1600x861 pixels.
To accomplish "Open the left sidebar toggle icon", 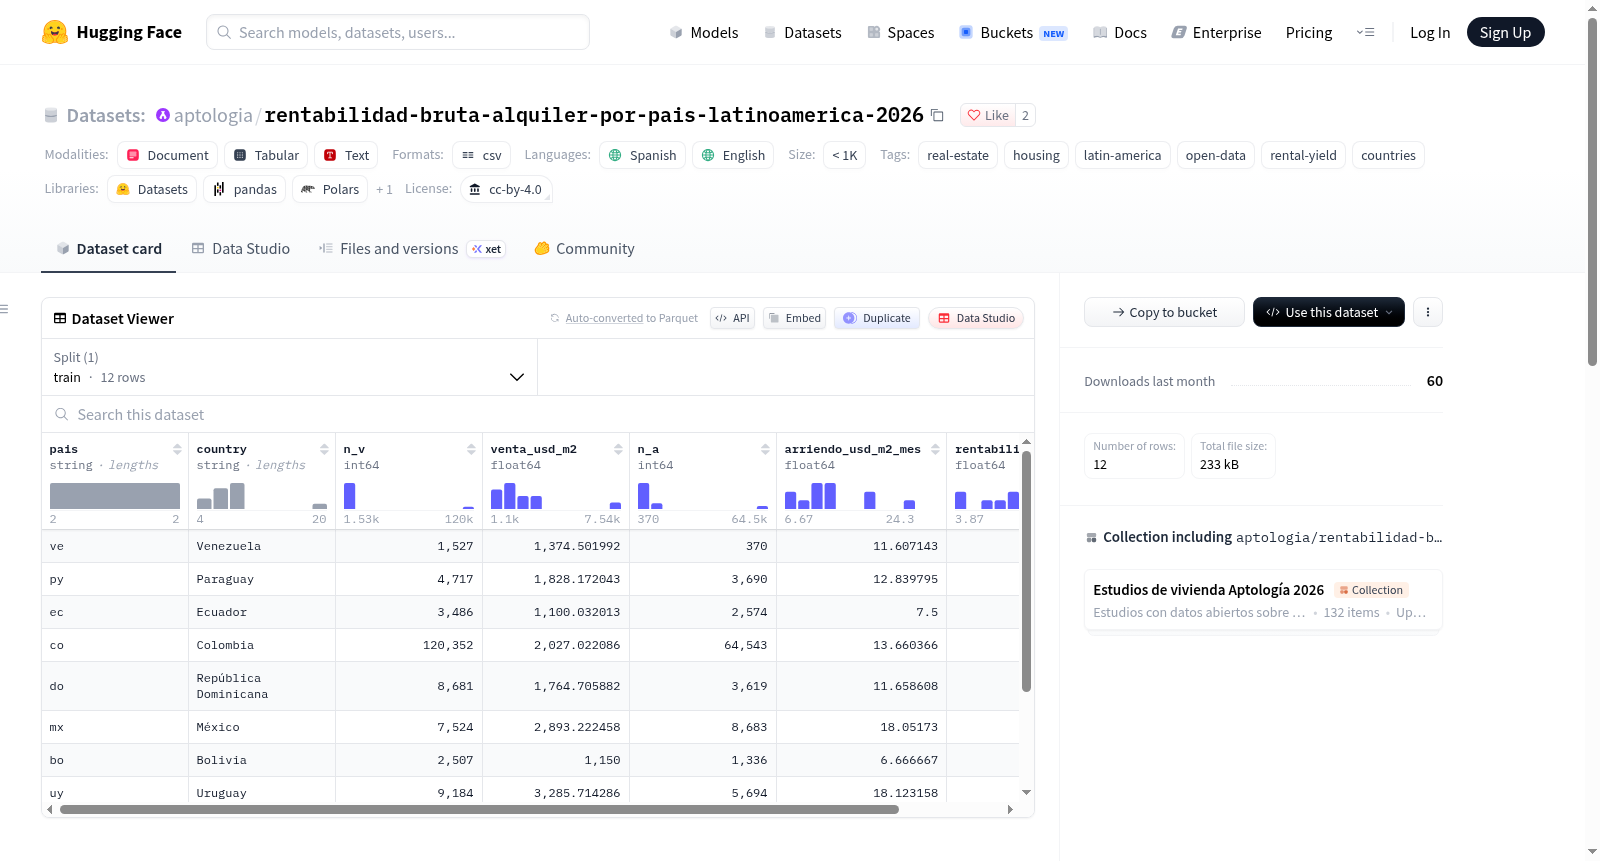I will [x=5, y=309].
